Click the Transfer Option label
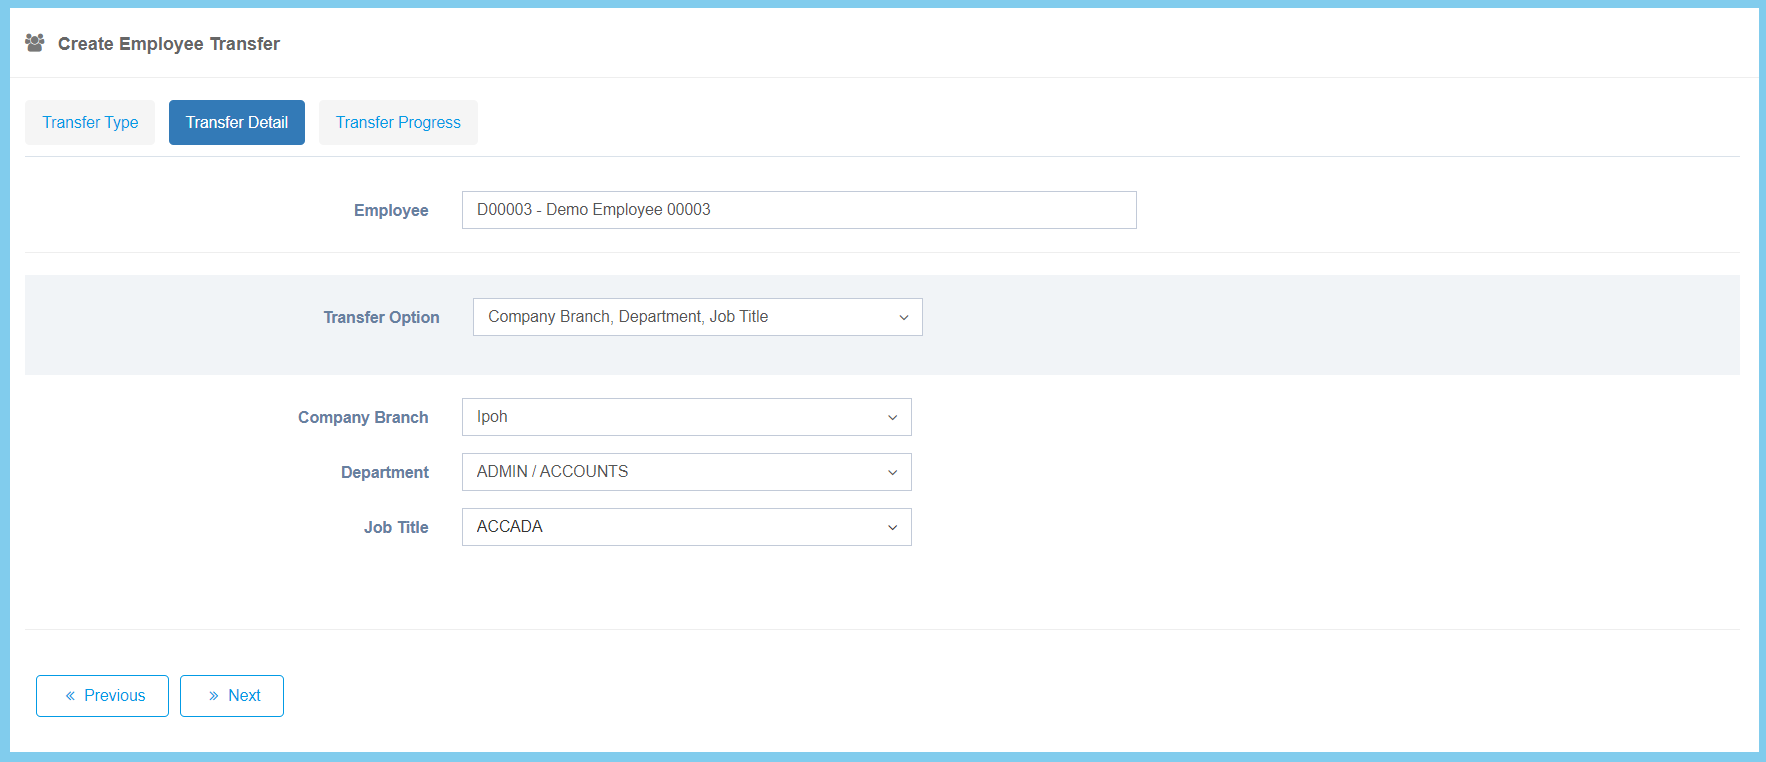Screen dimensions: 1766x762 coord(381,317)
